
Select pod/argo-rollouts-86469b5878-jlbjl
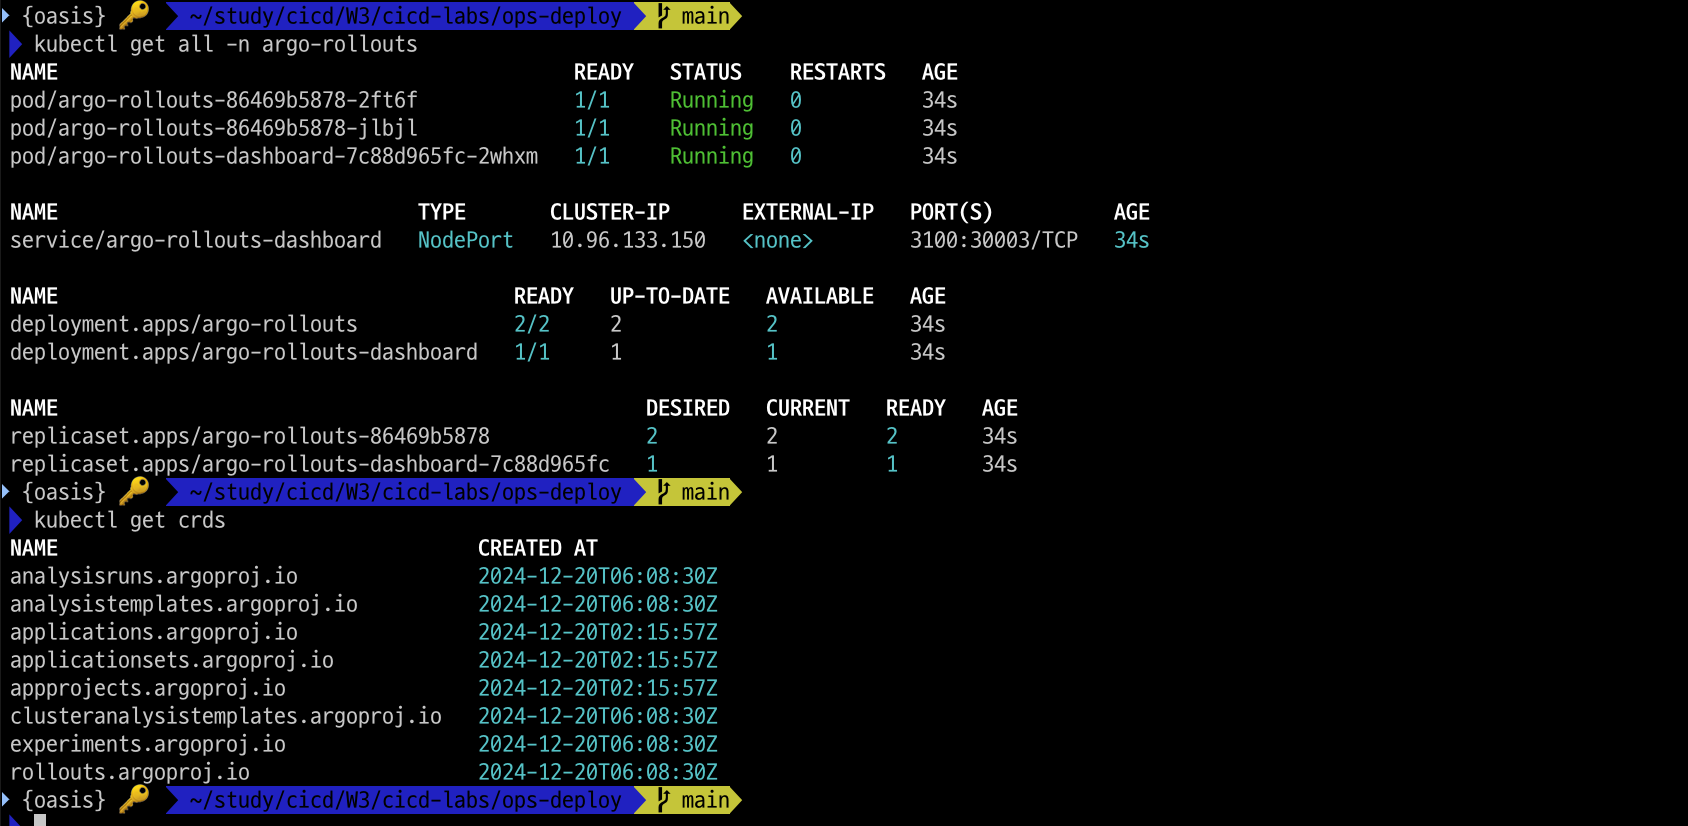pos(214,128)
